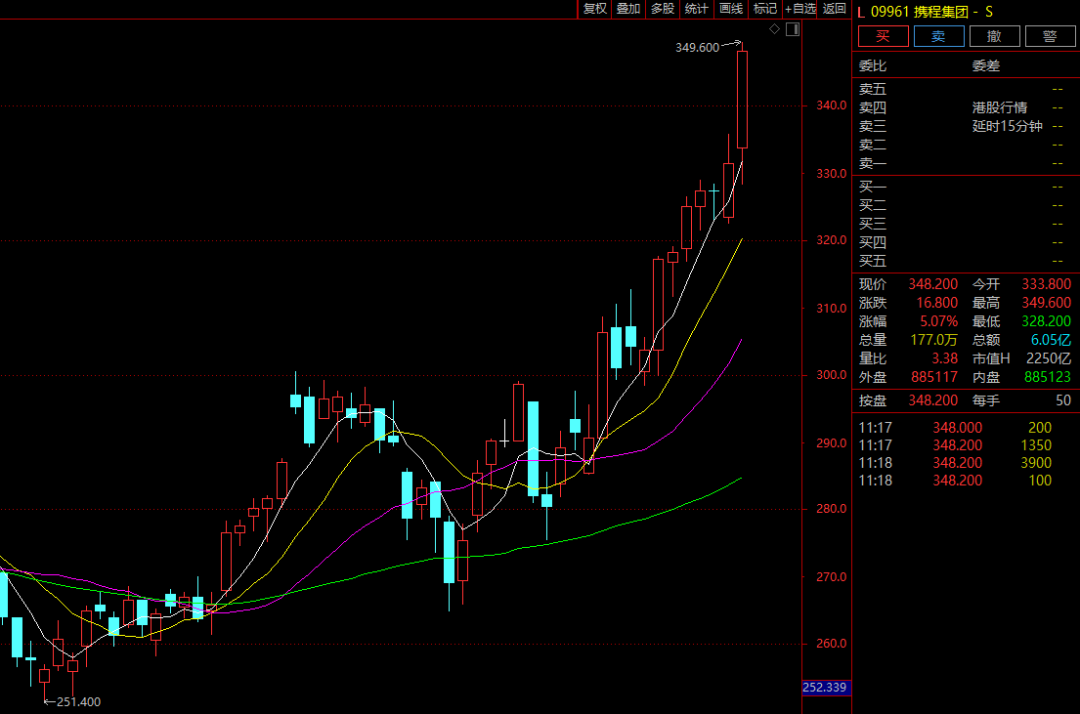This screenshot has width=1080, height=714.
Task: Click the 委差 label
Action: point(986,66)
